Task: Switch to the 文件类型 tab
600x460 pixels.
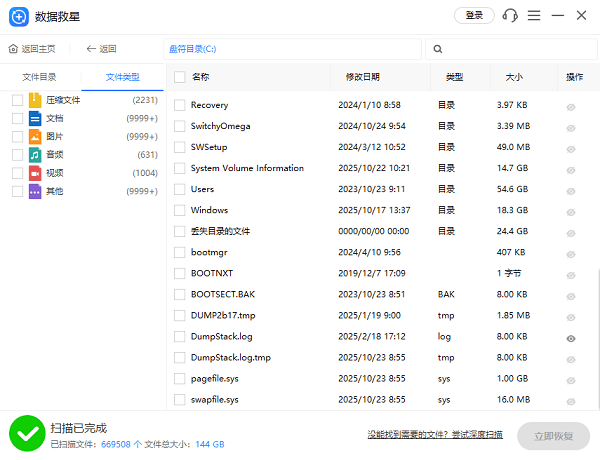Action: pos(123,77)
